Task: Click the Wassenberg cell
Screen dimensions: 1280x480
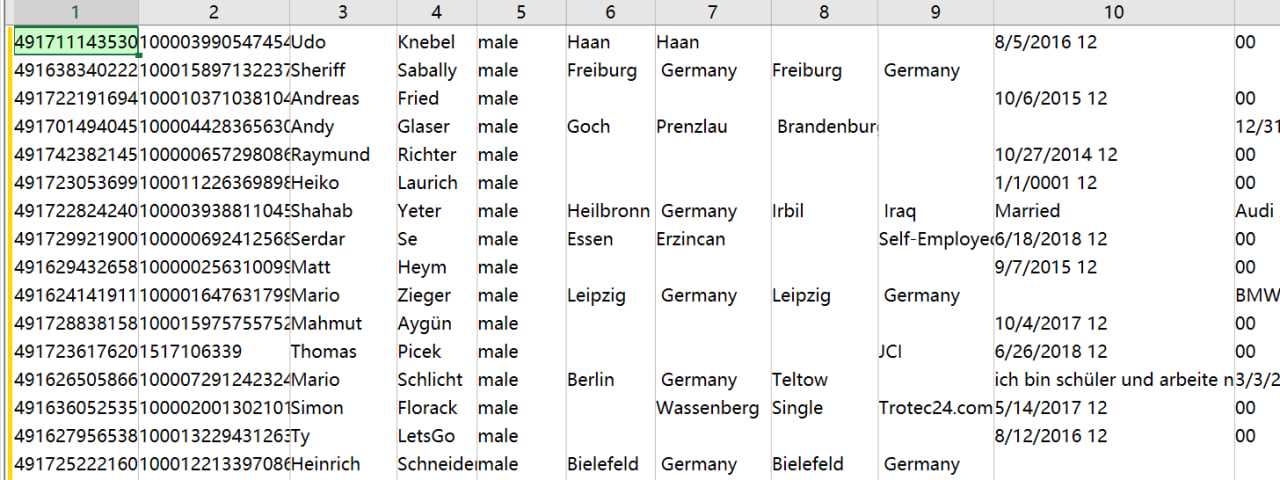Action: click(x=712, y=407)
